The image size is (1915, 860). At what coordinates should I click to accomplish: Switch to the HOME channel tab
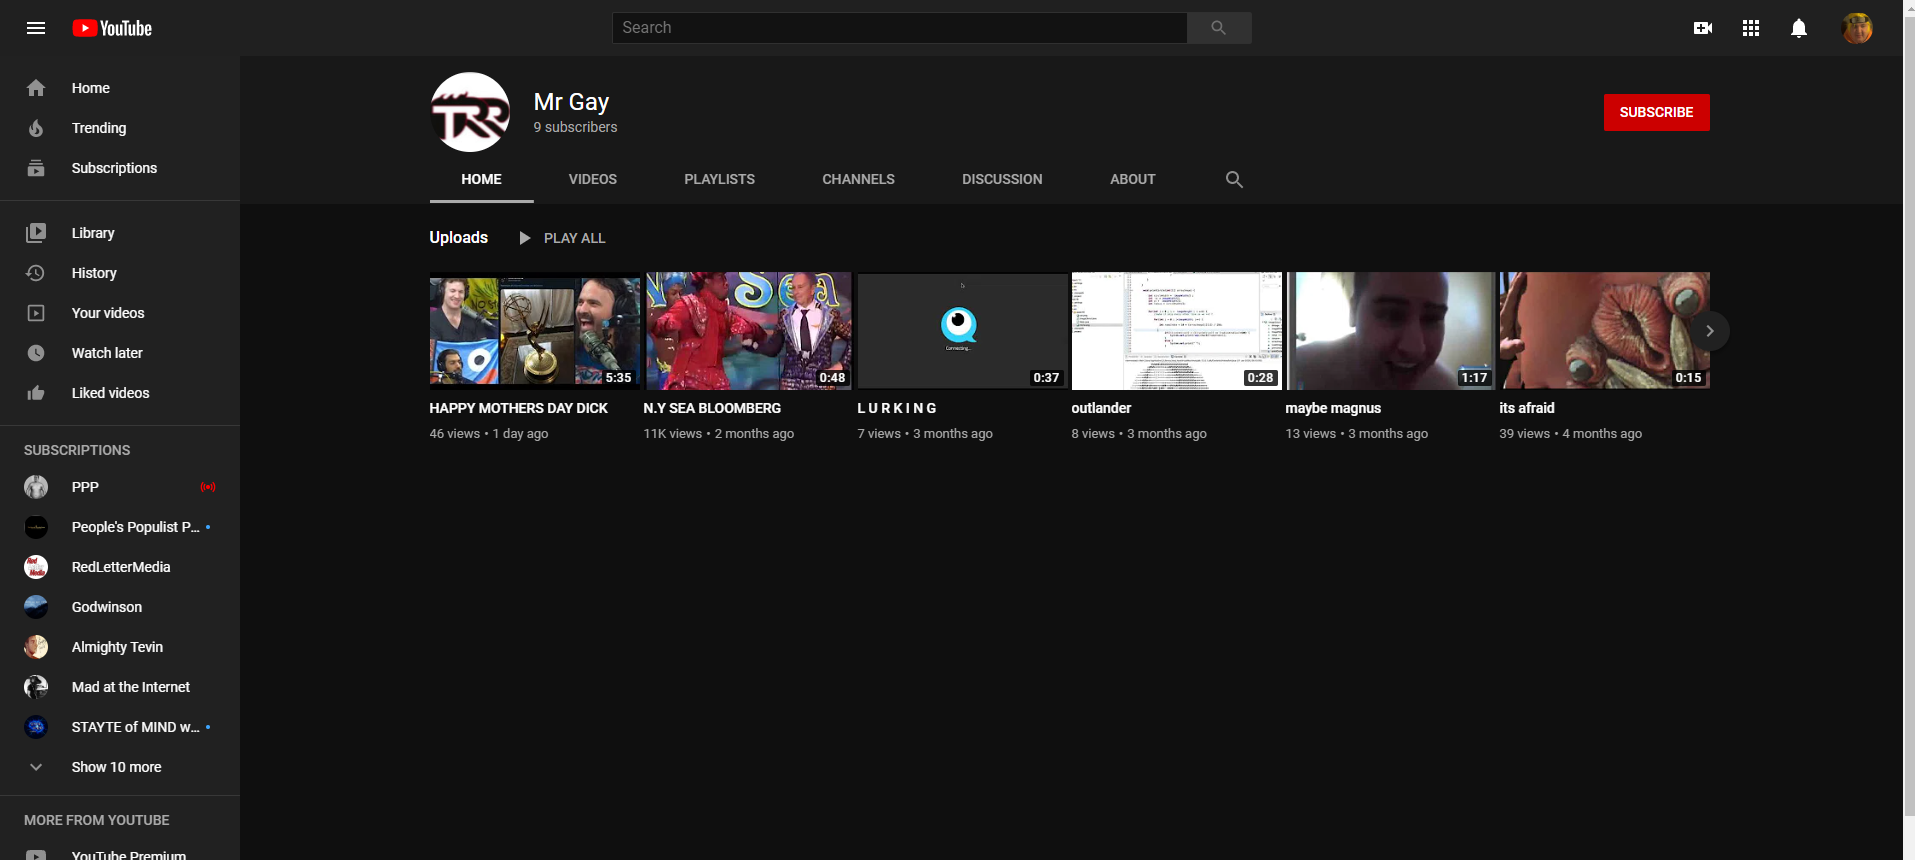pyautogui.click(x=481, y=179)
